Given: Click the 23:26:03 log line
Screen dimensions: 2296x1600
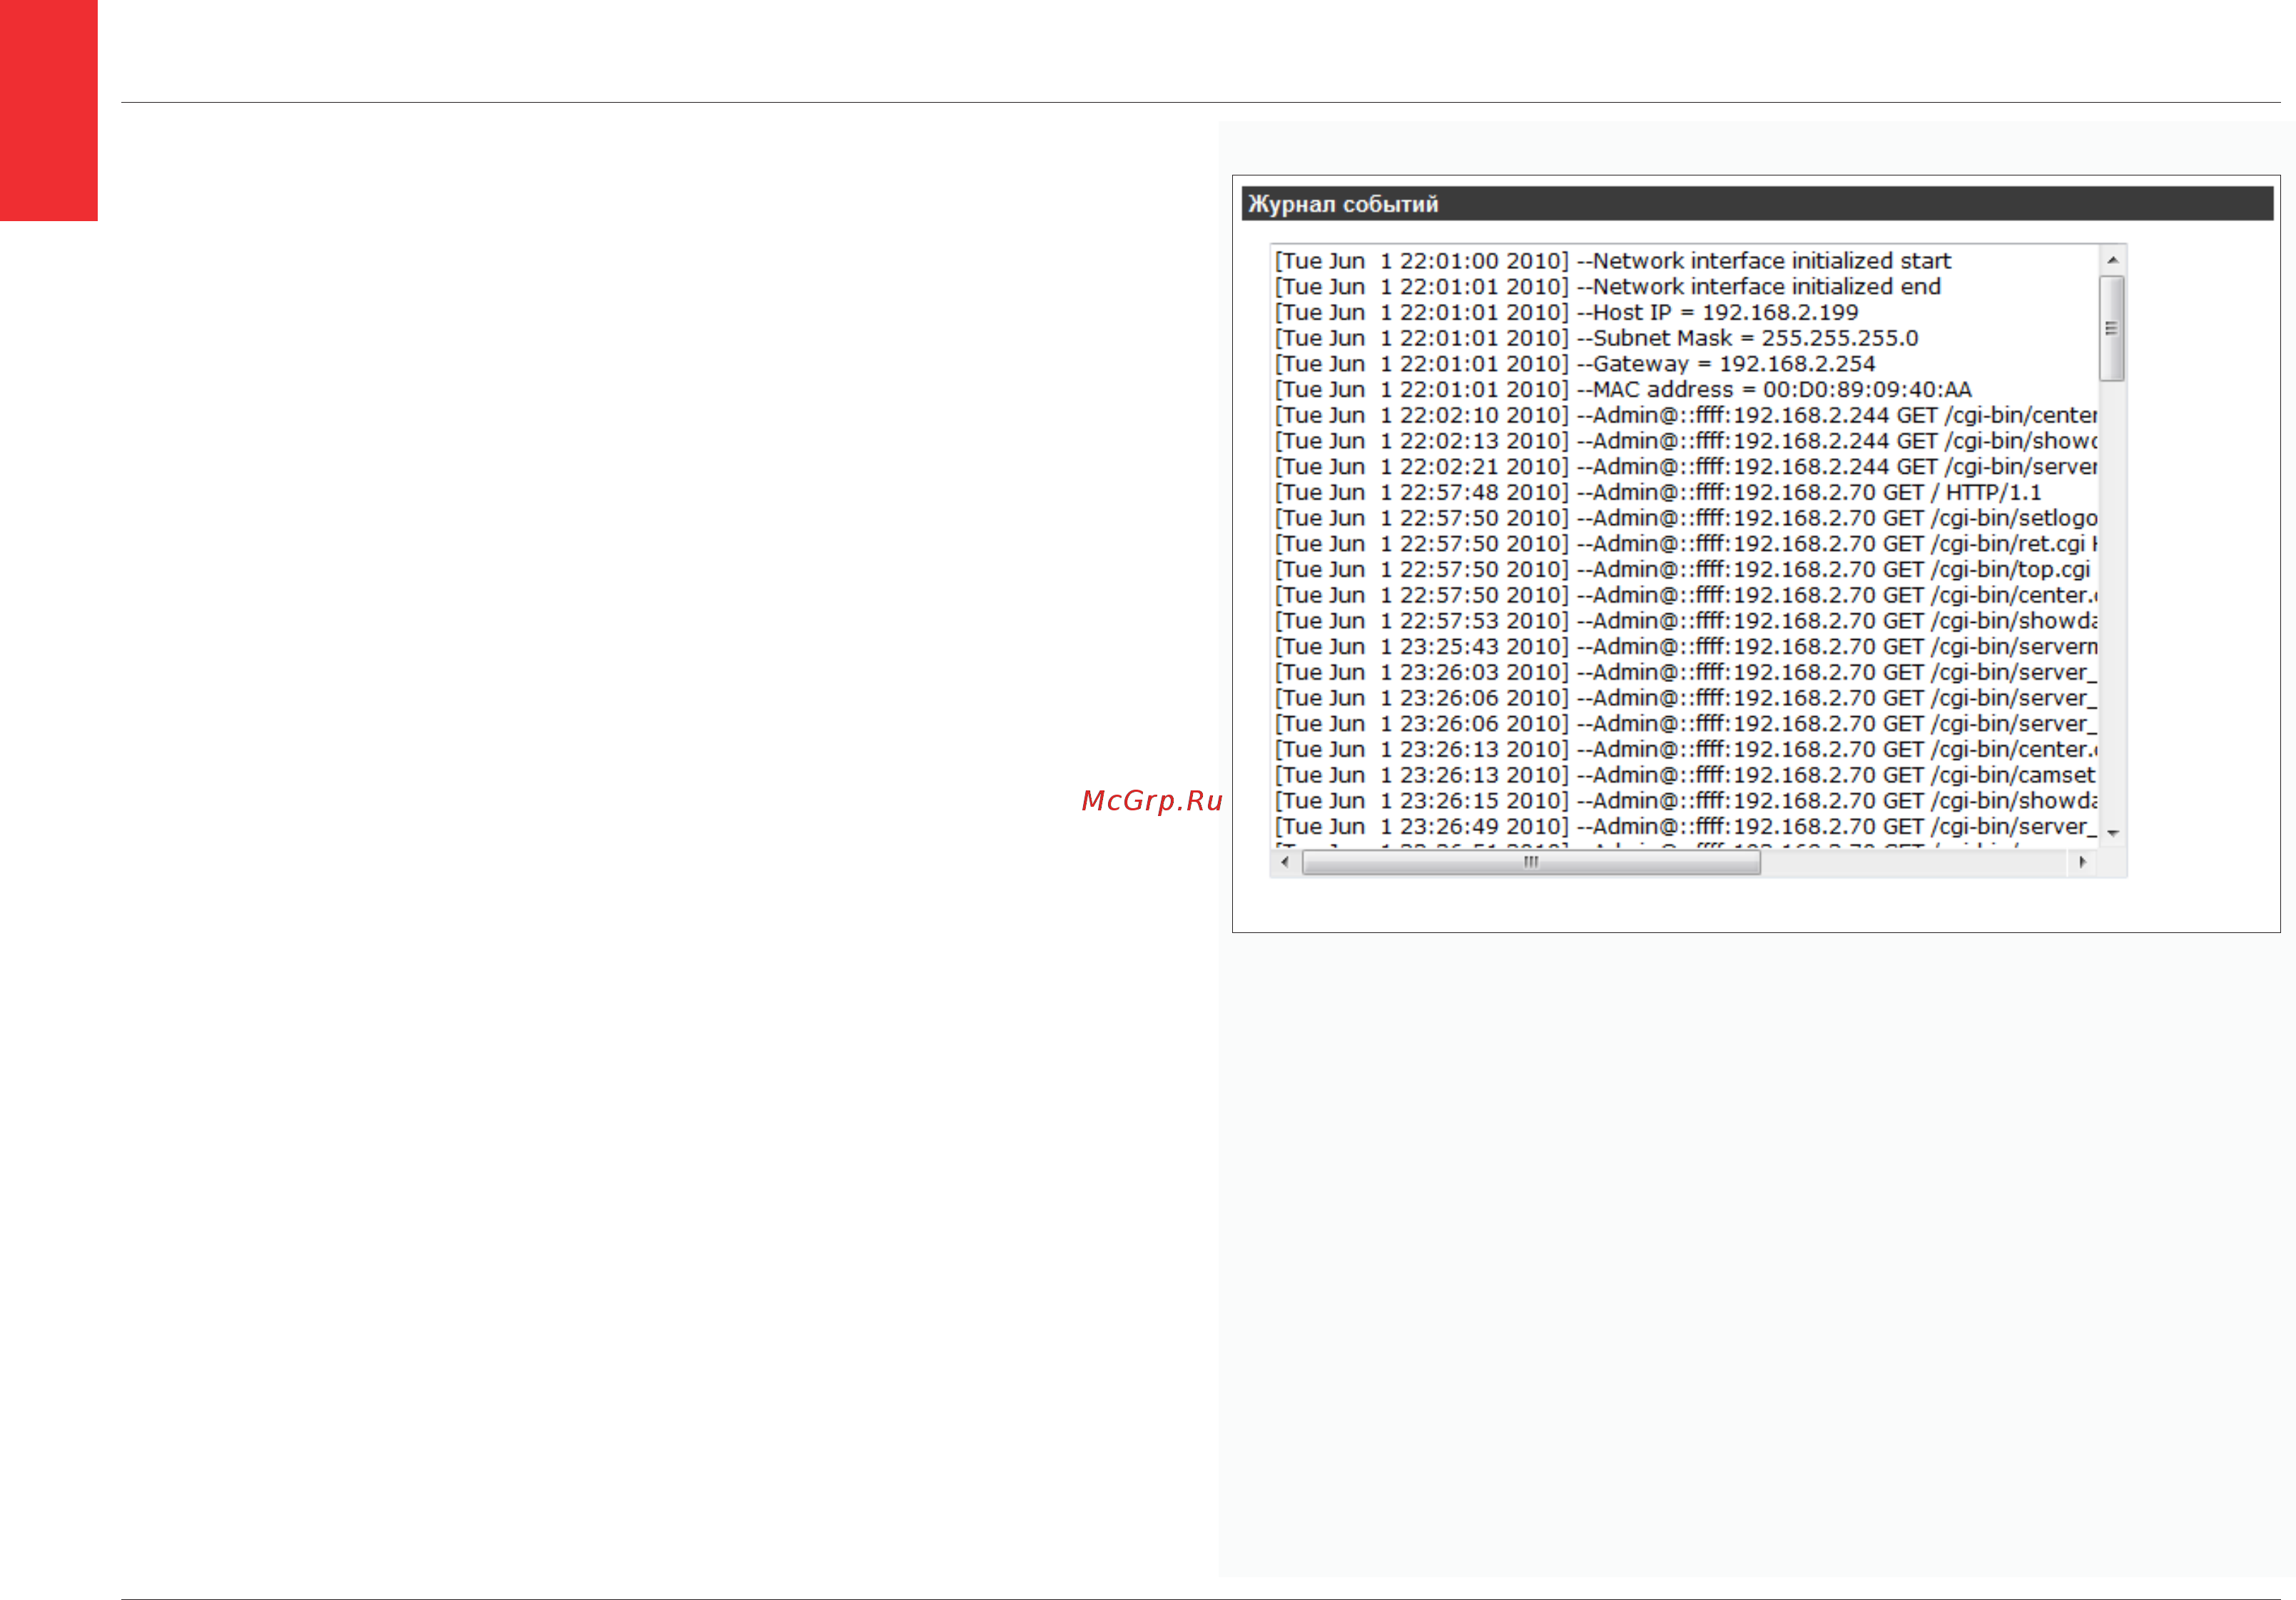Looking at the screenshot, I should point(1686,673).
